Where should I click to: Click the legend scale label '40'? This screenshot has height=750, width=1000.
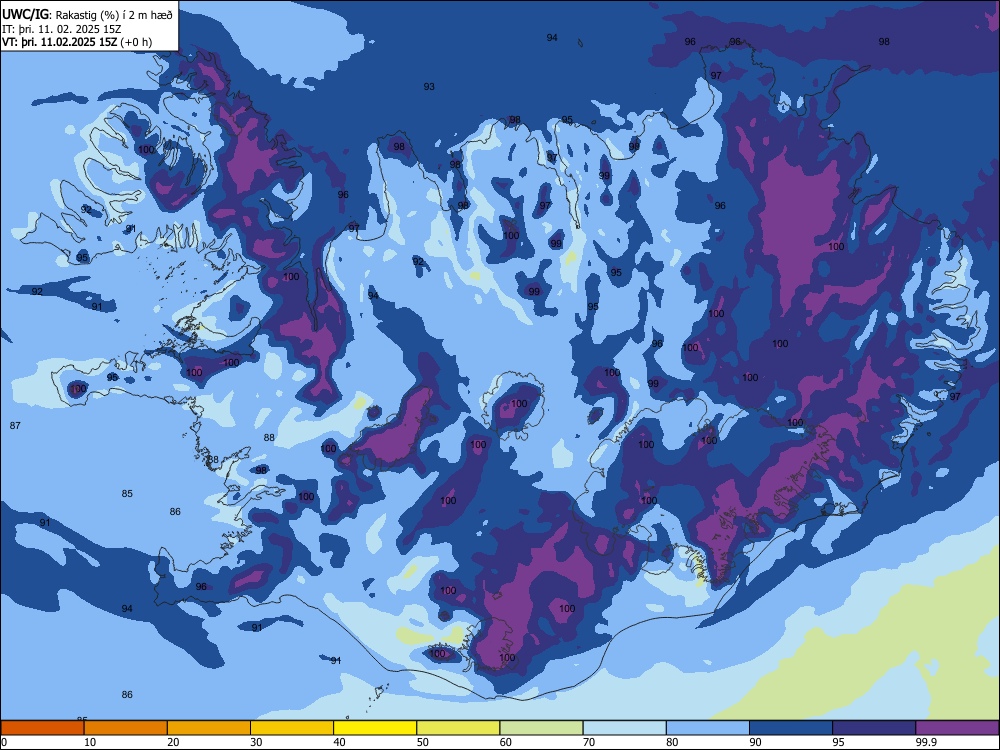coord(339,742)
